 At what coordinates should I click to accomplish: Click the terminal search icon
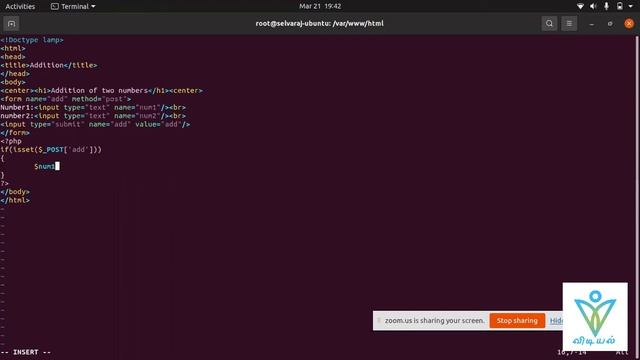pyautogui.click(x=549, y=24)
